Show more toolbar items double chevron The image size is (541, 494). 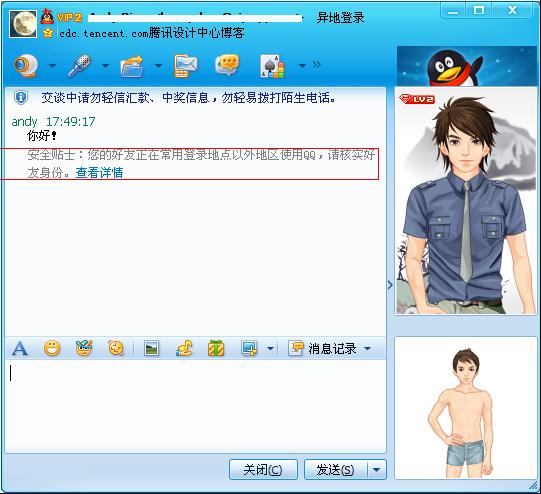[316, 64]
